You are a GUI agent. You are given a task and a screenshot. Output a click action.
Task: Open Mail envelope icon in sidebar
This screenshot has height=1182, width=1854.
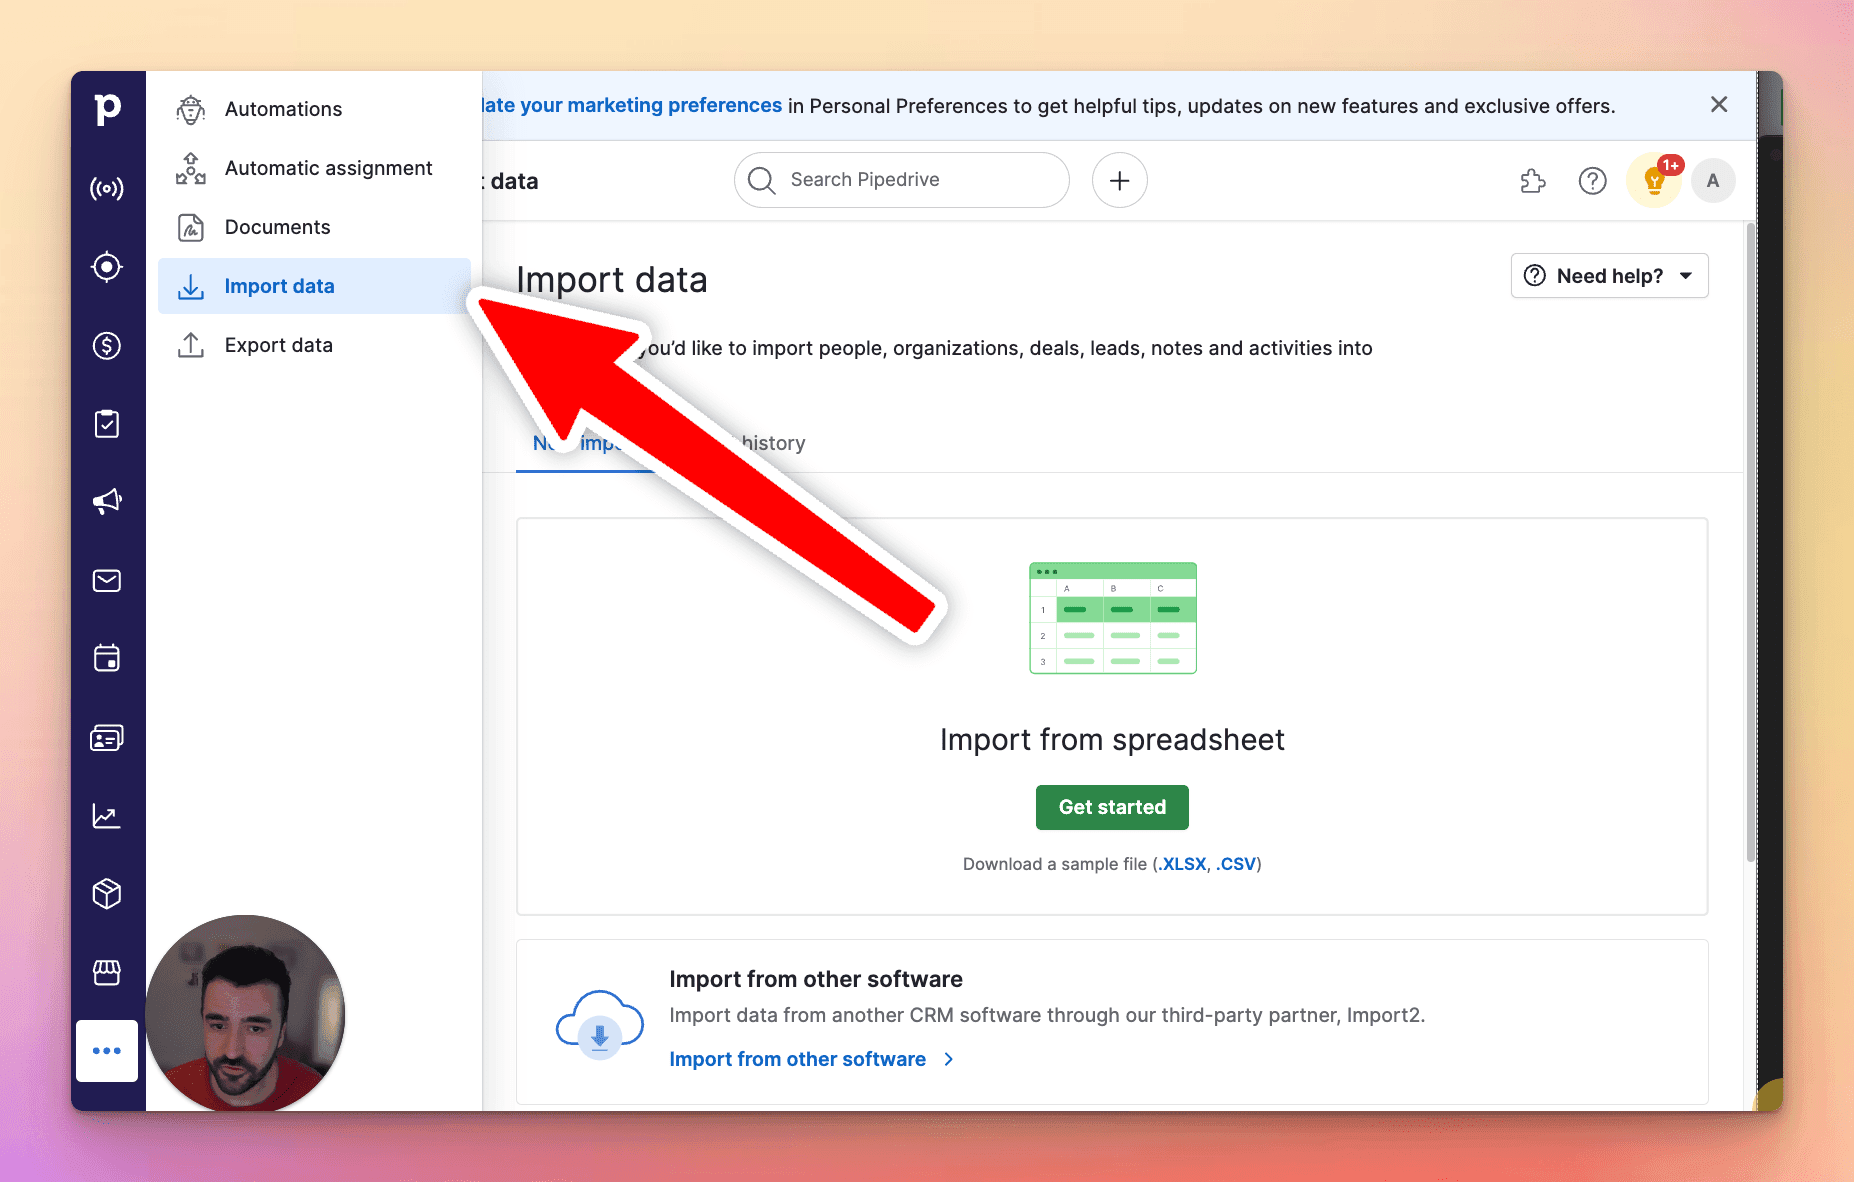[x=107, y=581]
